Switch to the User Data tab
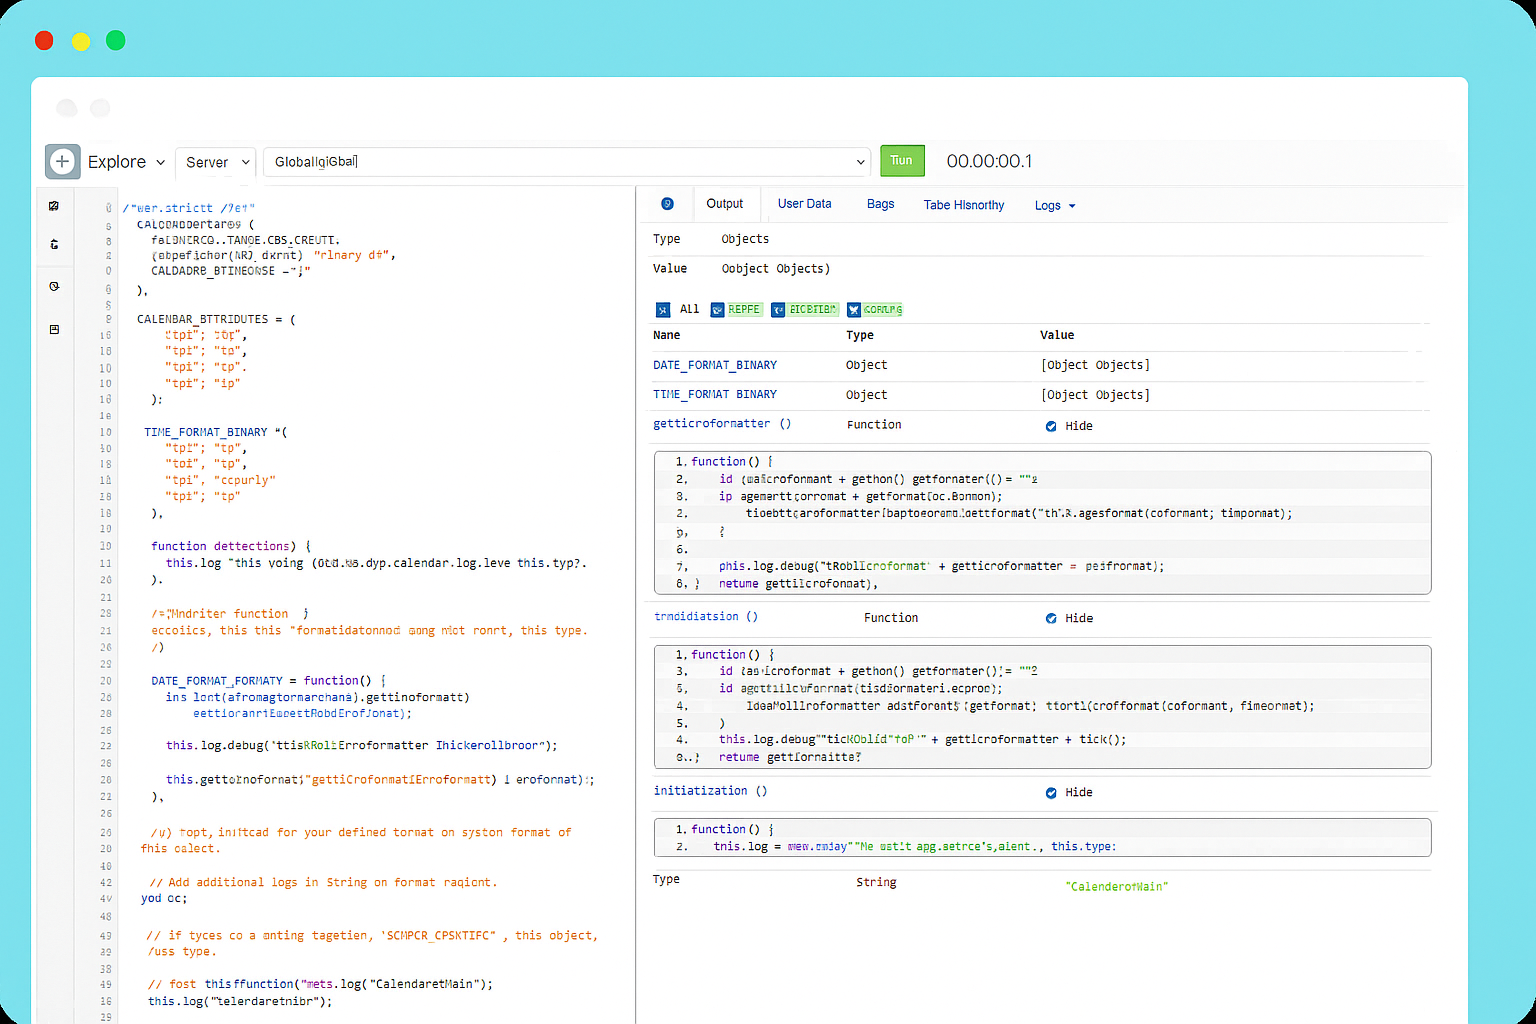The height and width of the screenshot is (1024, 1536). [804, 204]
